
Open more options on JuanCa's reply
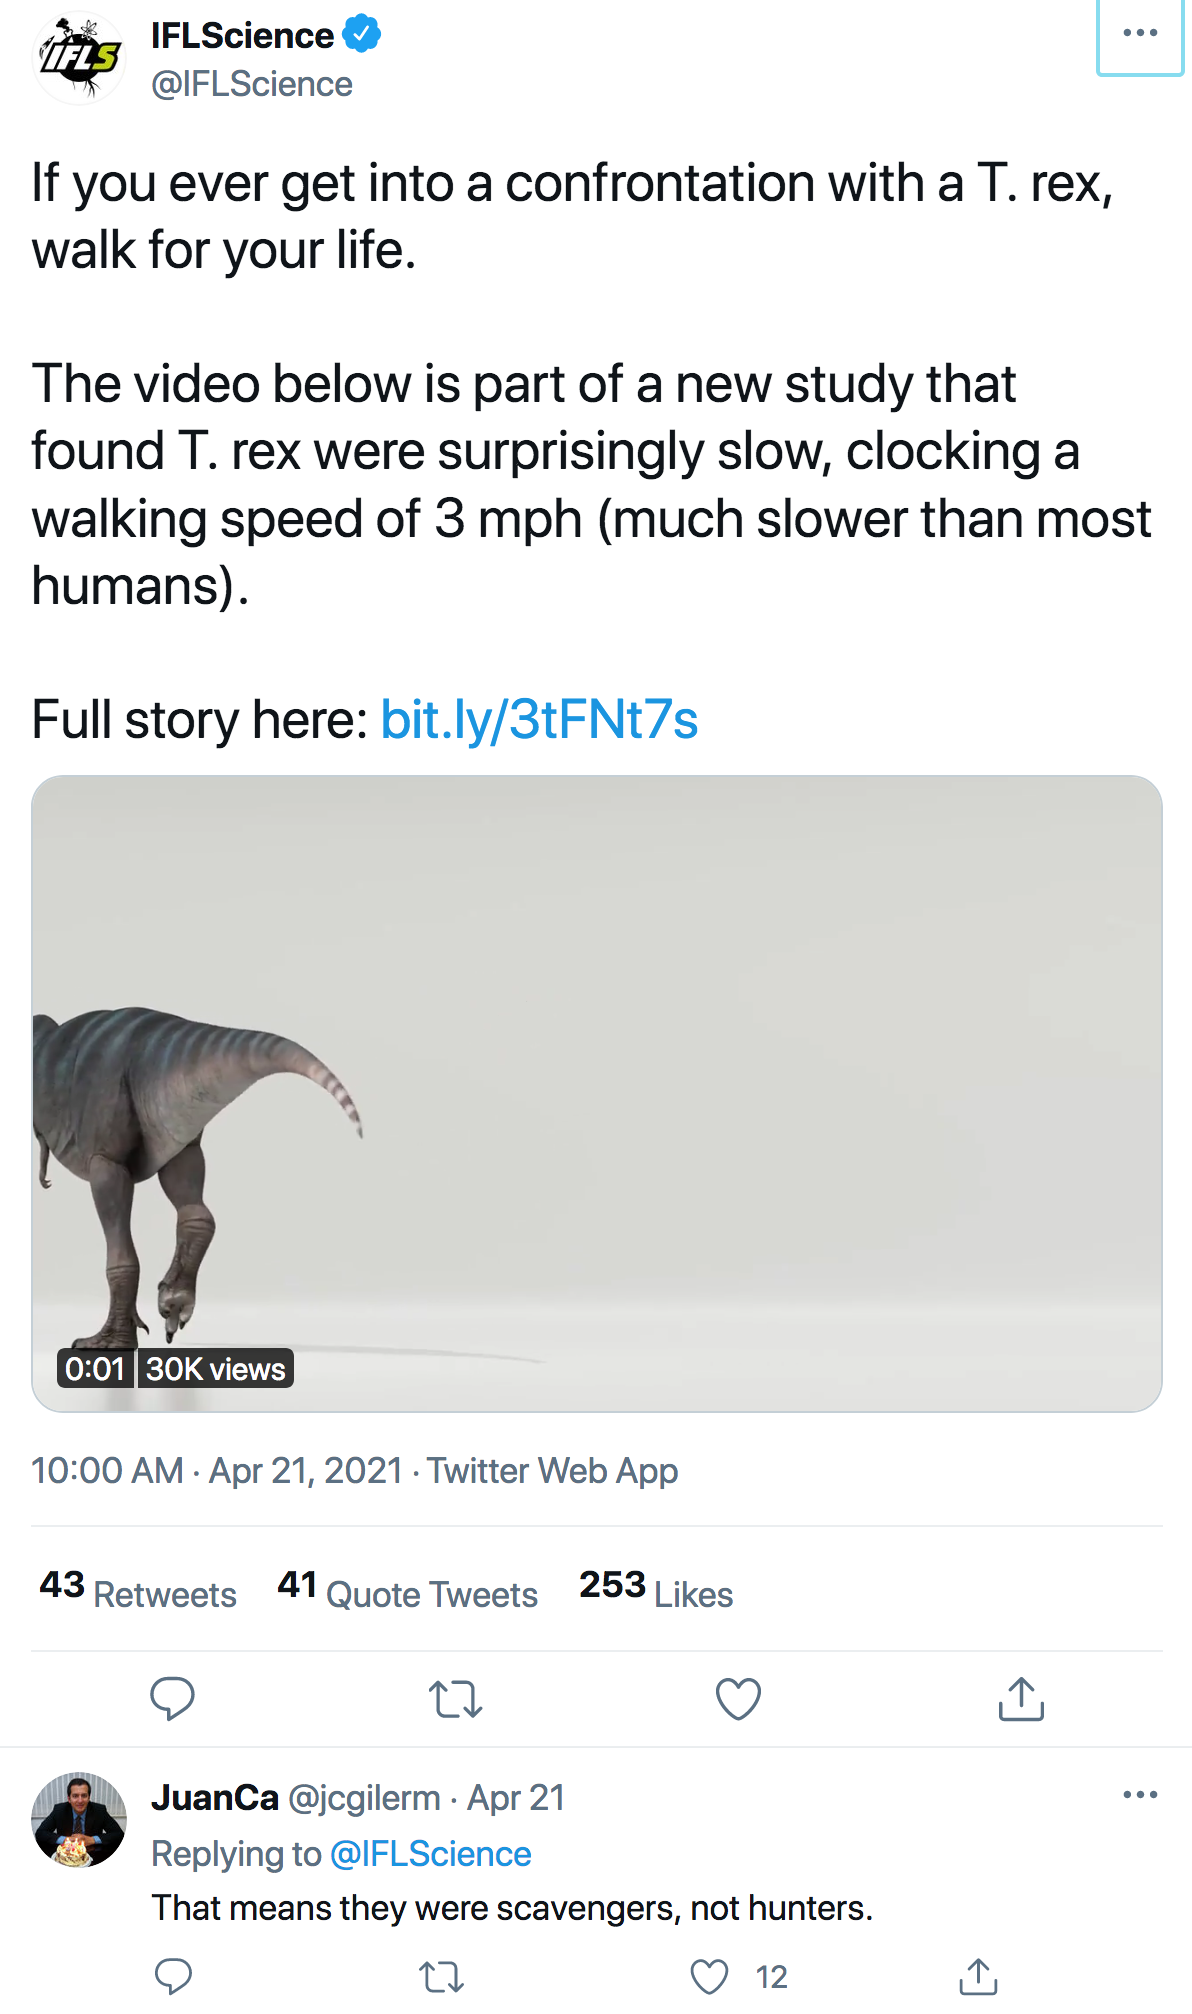coord(1140,1795)
